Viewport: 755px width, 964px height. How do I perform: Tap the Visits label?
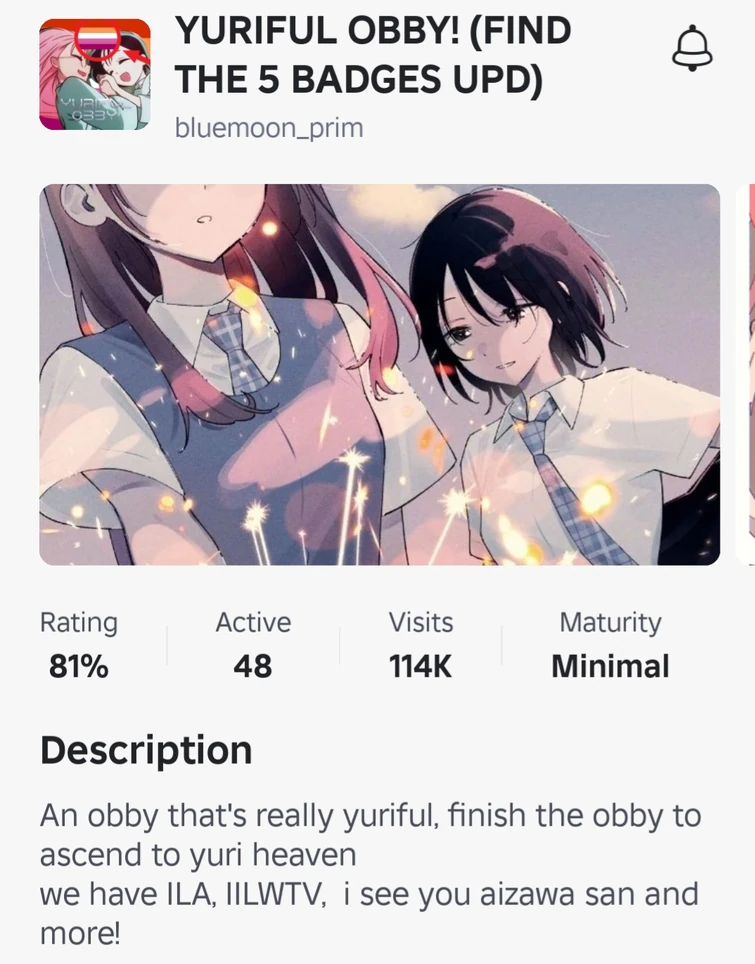tap(421, 622)
